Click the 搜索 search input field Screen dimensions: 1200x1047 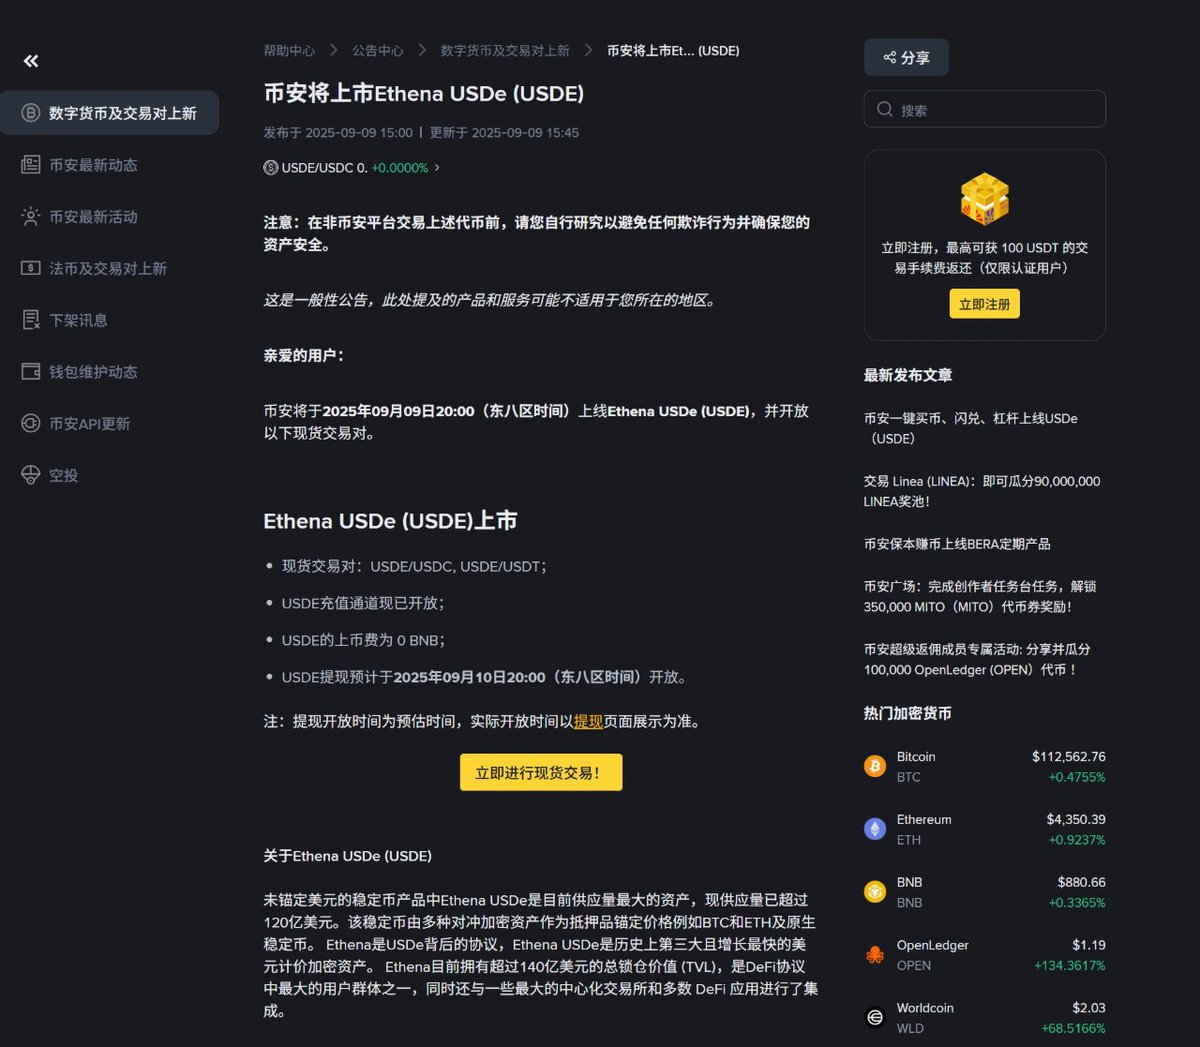coord(985,109)
